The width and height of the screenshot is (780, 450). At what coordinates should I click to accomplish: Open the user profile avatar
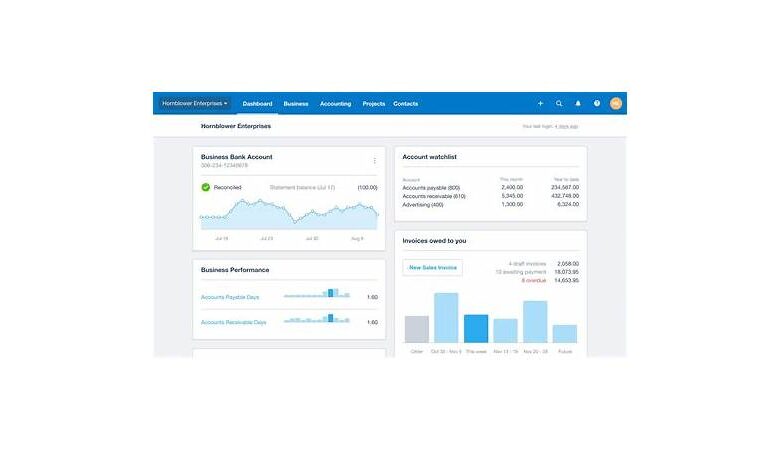(x=616, y=103)
